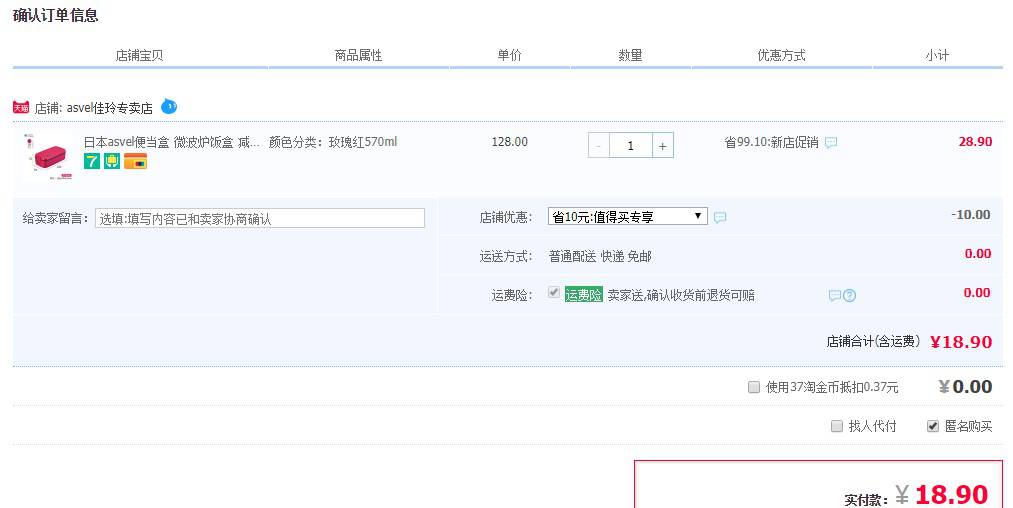Click the subtotal 28.90 value
This screenshot has width=1013, height=508.
click(976, 142)
